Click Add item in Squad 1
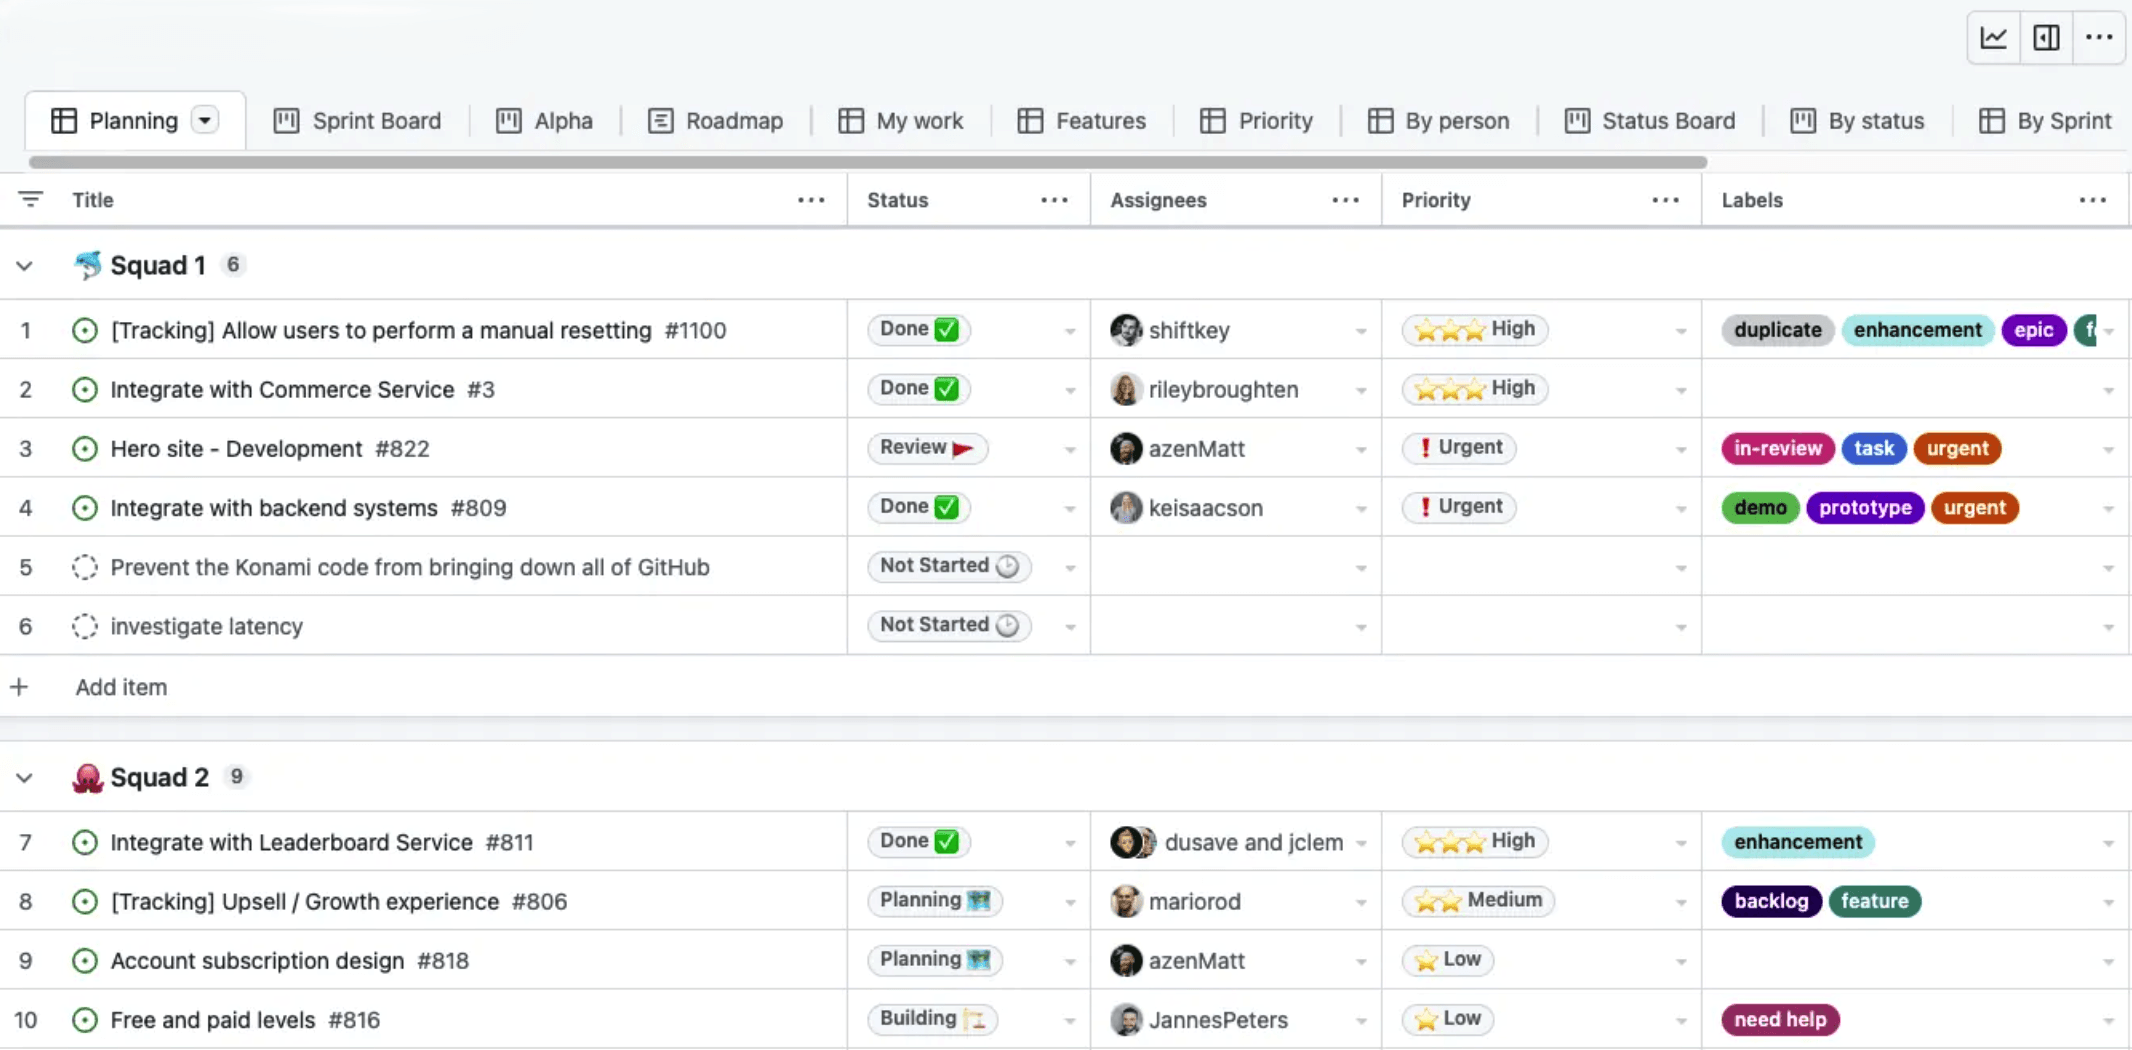 (121, 687)
